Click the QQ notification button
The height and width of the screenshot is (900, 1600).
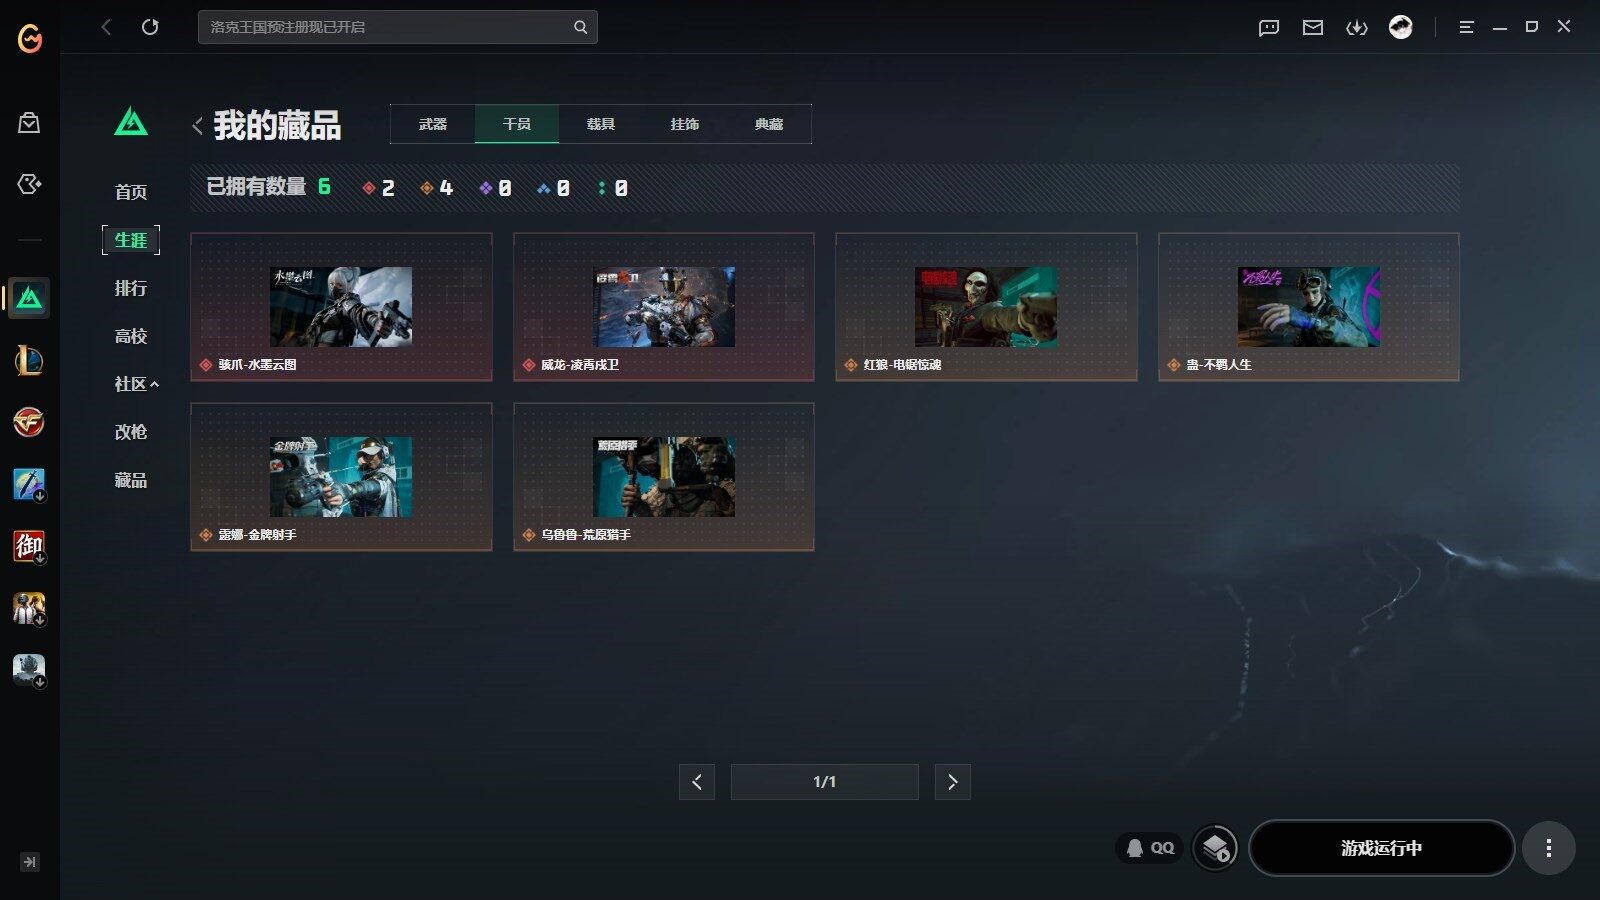pyautogui.click(x=1150, y=848)
